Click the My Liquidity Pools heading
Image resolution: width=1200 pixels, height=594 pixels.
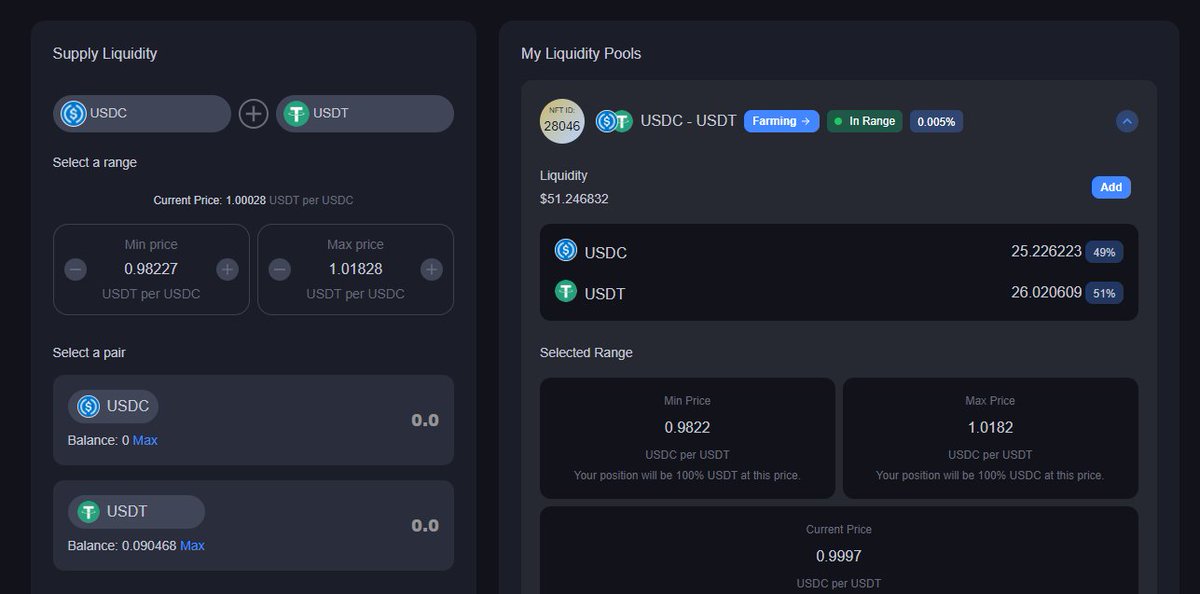tap(581, 54)
